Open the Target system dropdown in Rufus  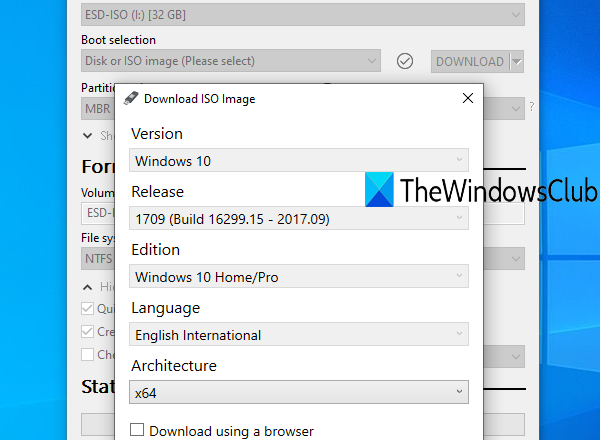[x=504, y=109]
